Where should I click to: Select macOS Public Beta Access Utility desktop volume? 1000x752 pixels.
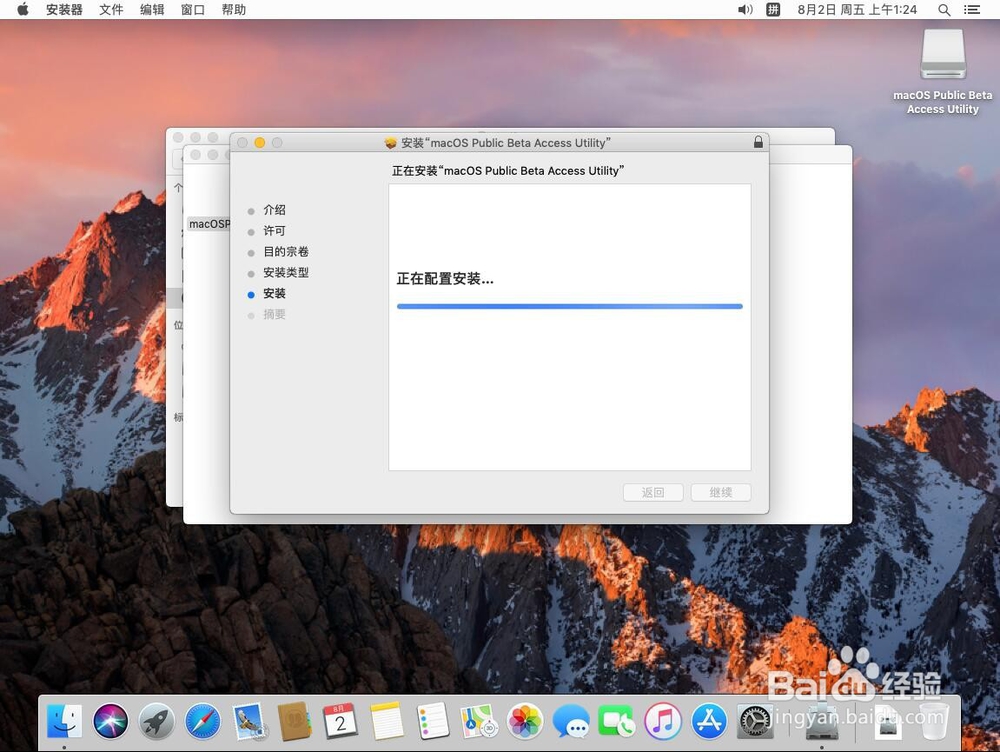click(x=943, y=71)
